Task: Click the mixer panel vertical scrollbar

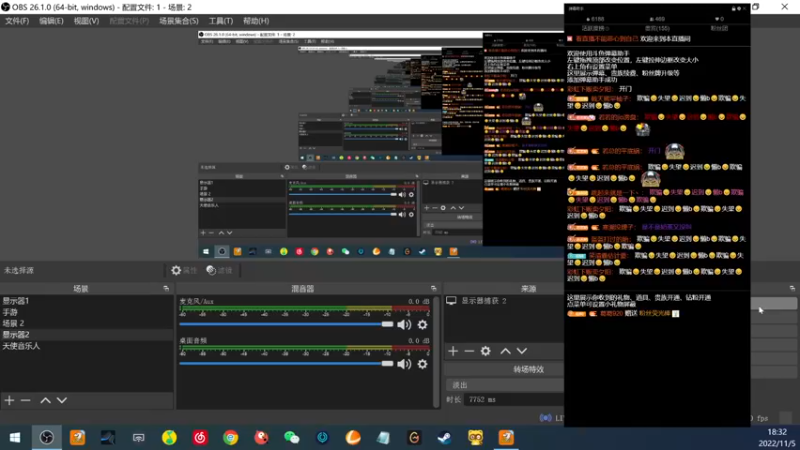Action: click(x=436, y=351)
